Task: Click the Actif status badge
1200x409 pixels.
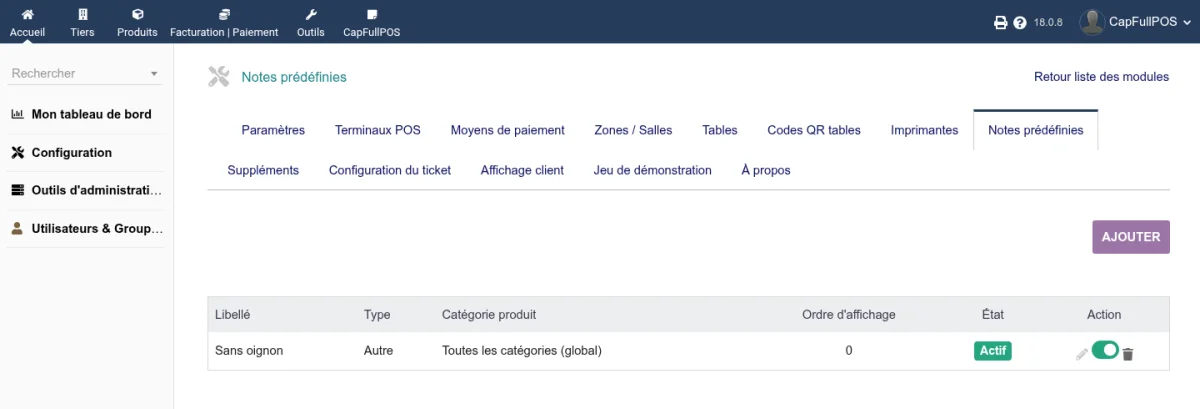Action: (993, 351)
